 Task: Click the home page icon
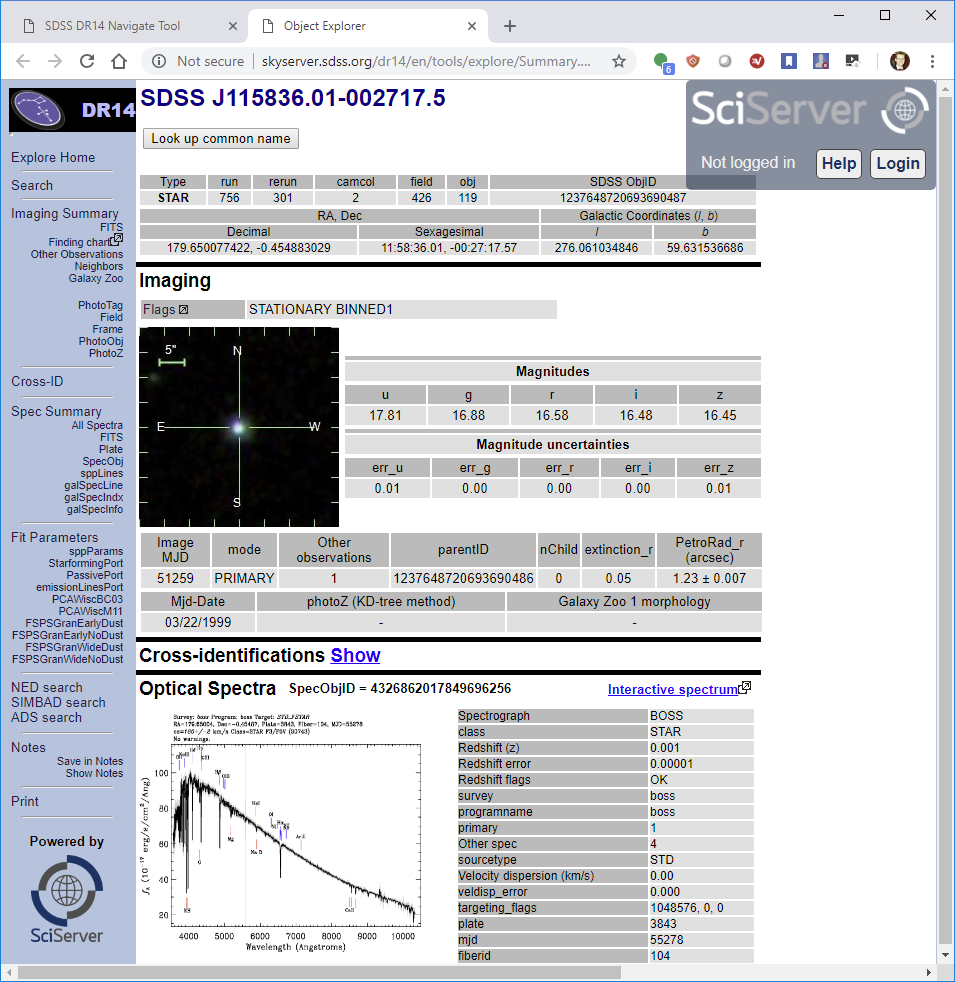(119, 61)
